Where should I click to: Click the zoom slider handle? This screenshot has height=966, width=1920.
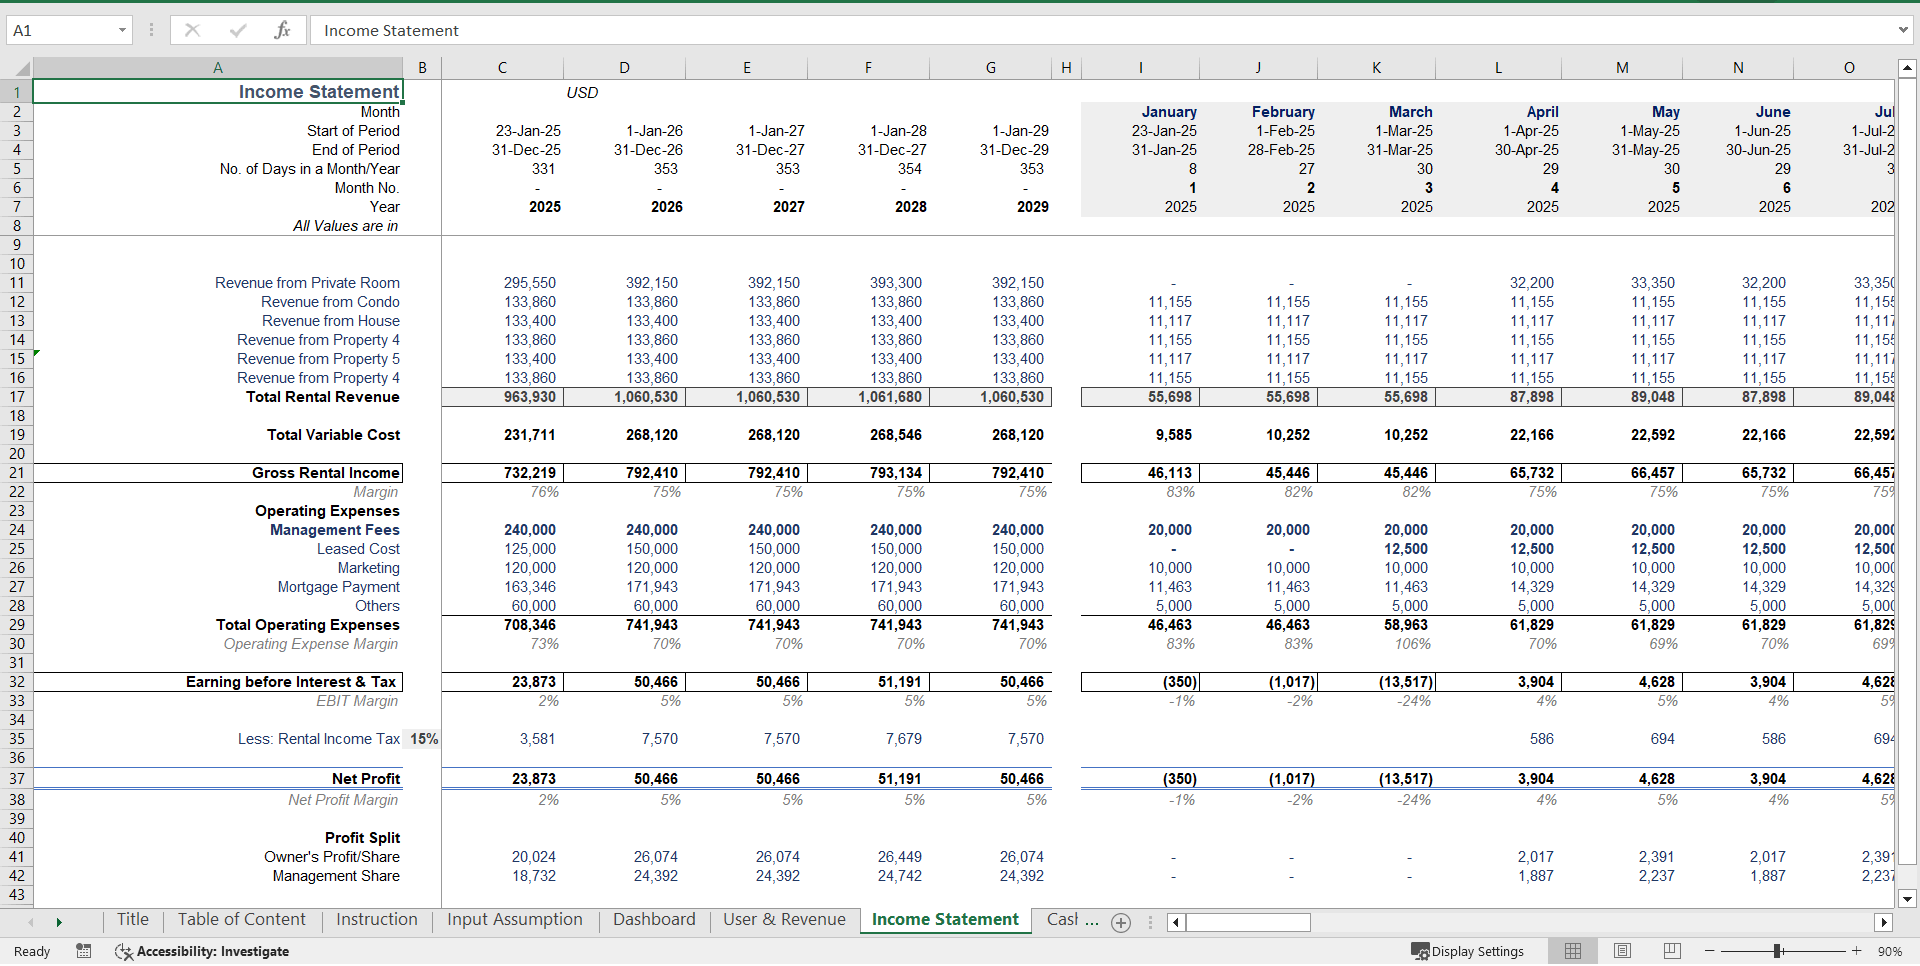tap(1777, 951)
